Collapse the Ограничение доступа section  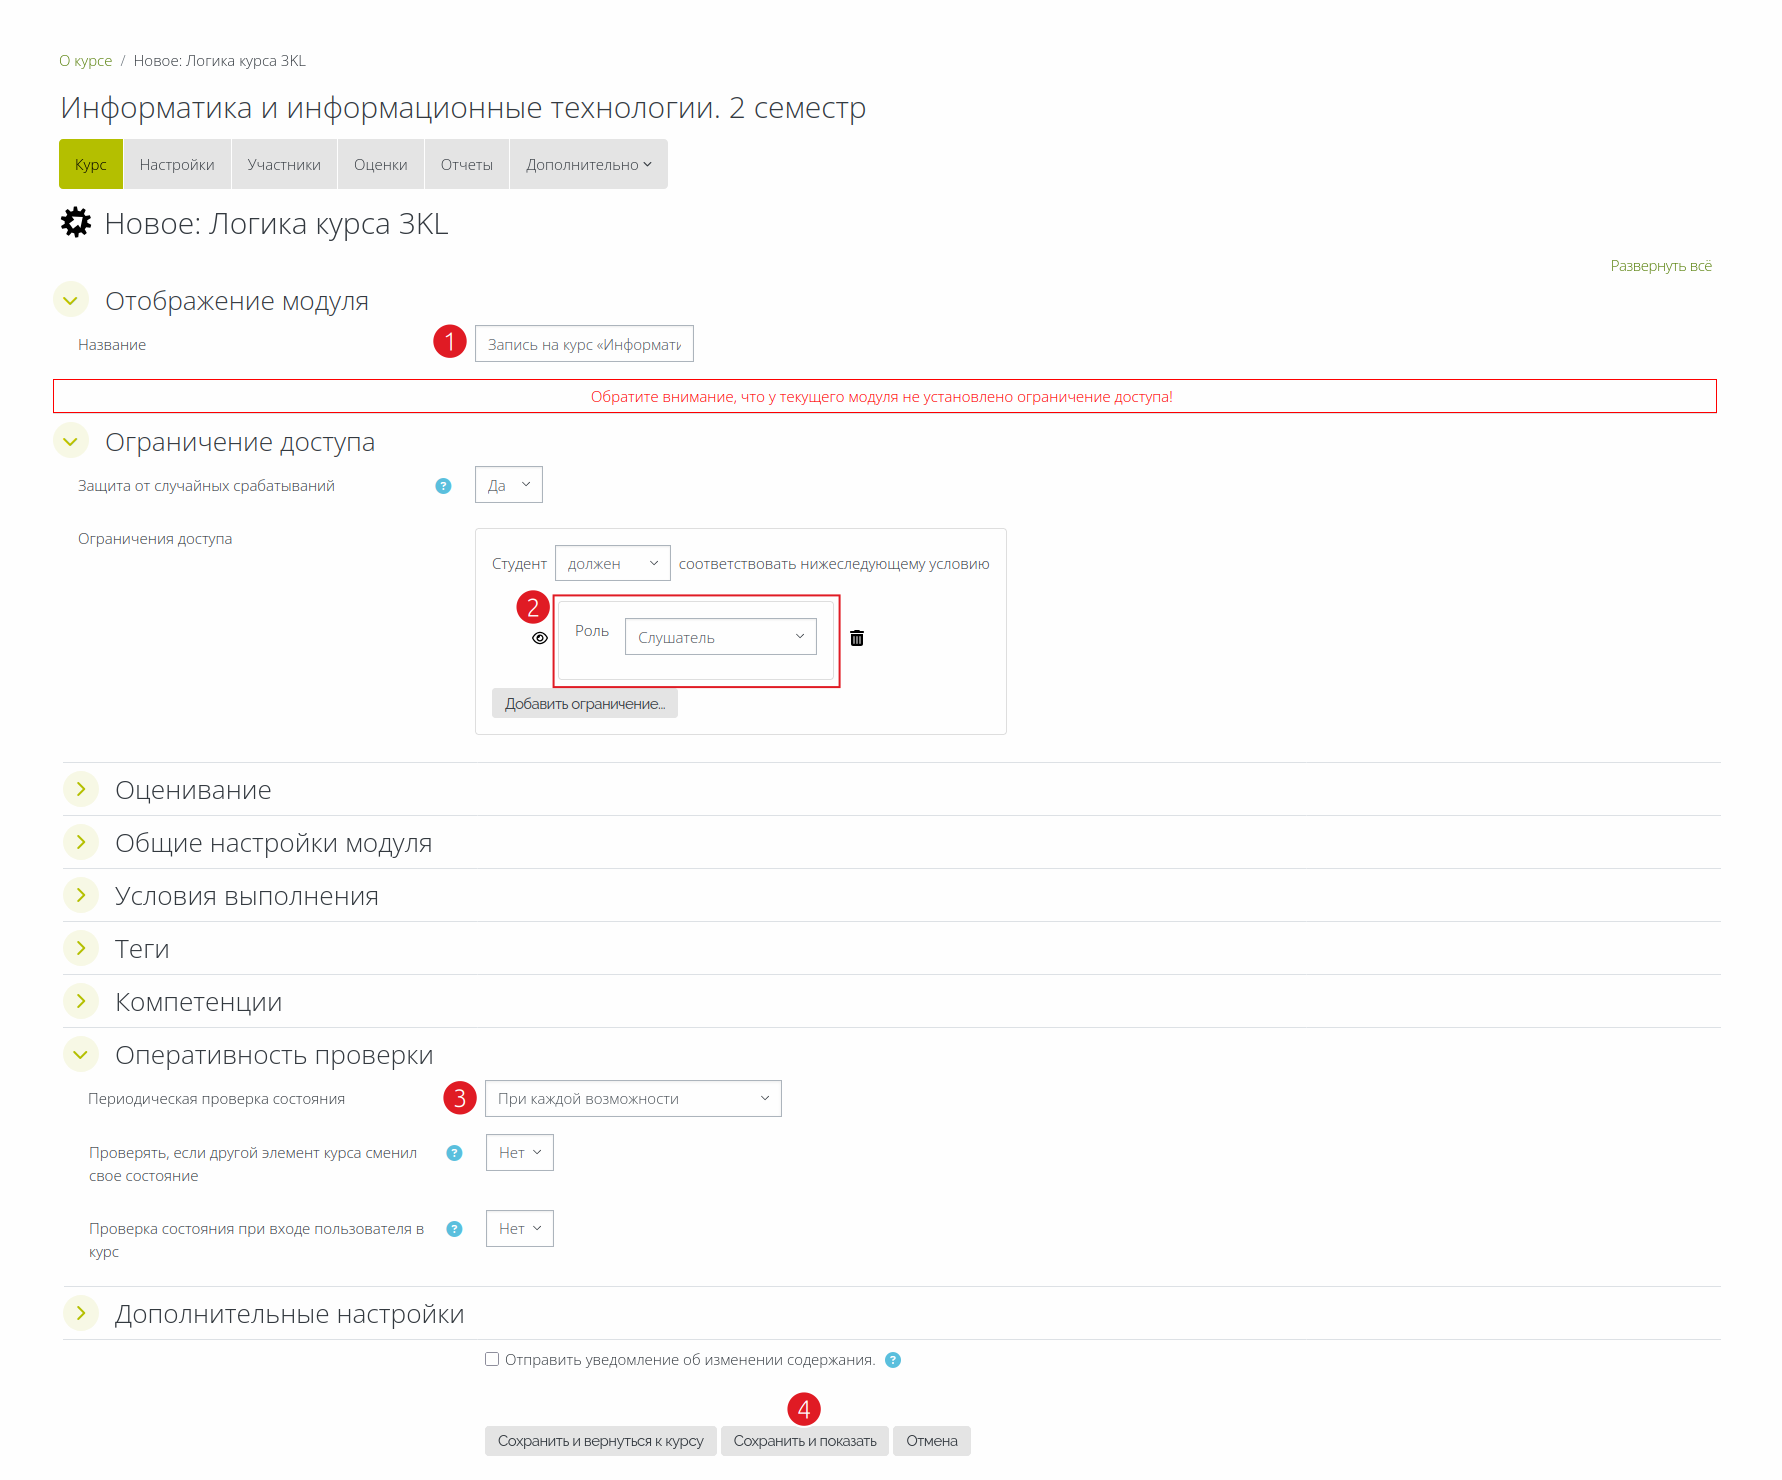click(x=71, y=442)
